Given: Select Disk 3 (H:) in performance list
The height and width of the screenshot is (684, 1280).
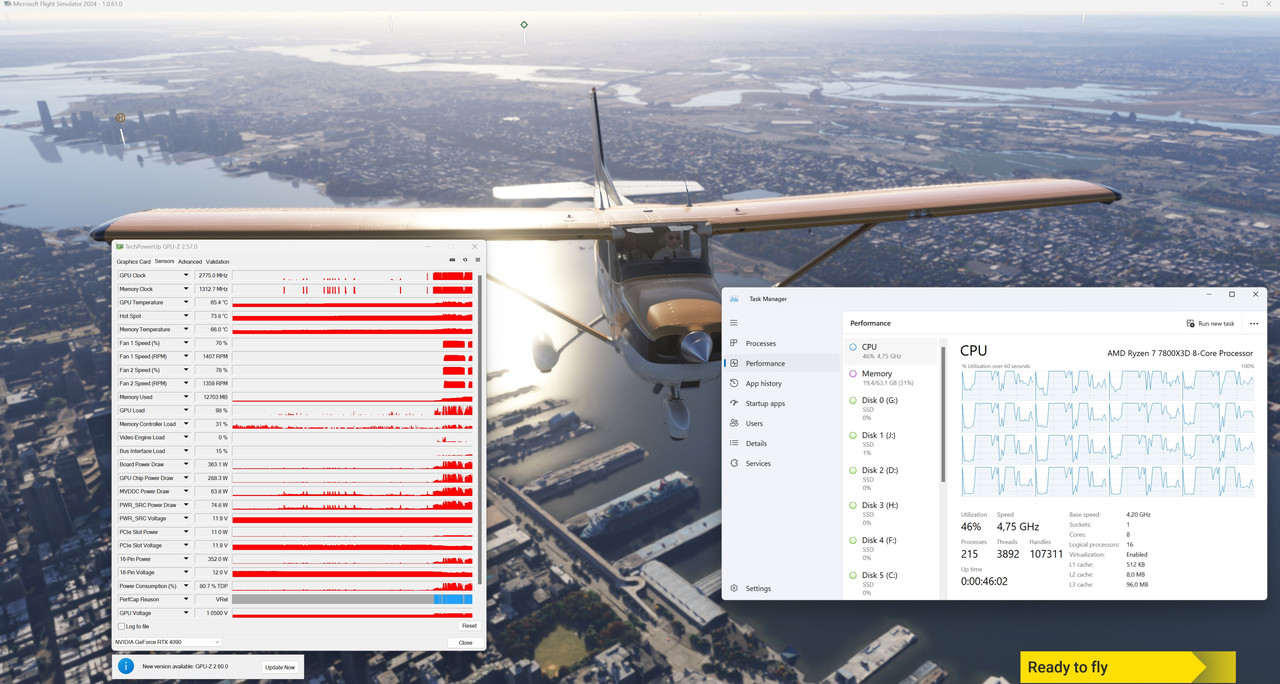Looking at the screenshot, I should 891,513.
